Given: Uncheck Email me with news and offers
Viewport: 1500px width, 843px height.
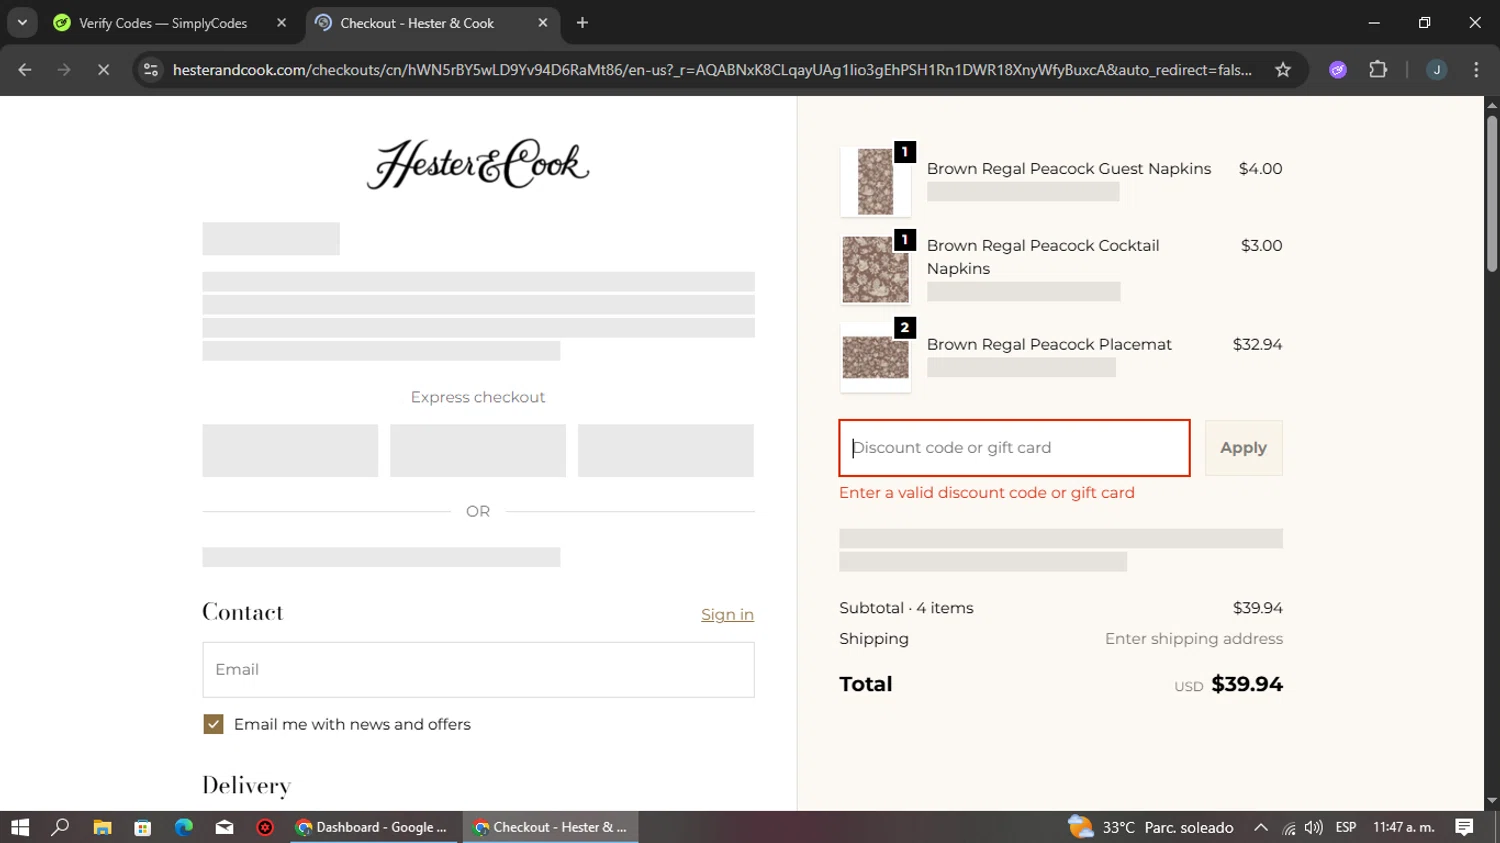Looking at the screenshot, I should click(x=213, y=724).
